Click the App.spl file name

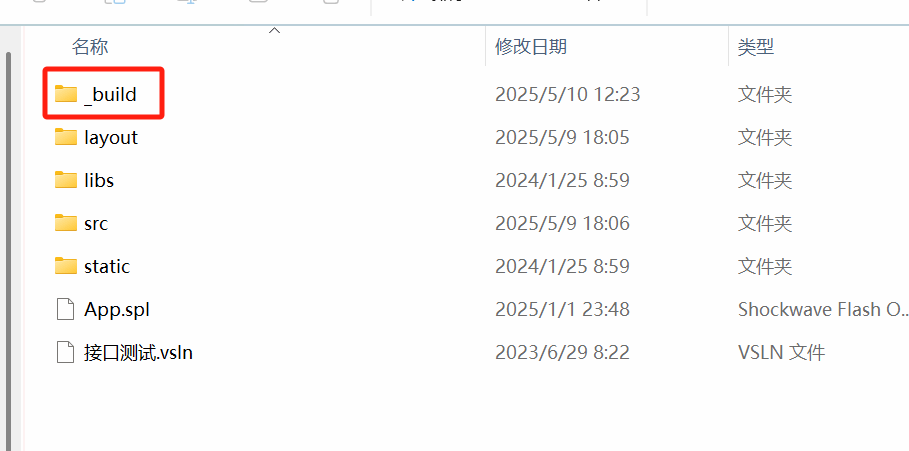click(x=117, y=310)
